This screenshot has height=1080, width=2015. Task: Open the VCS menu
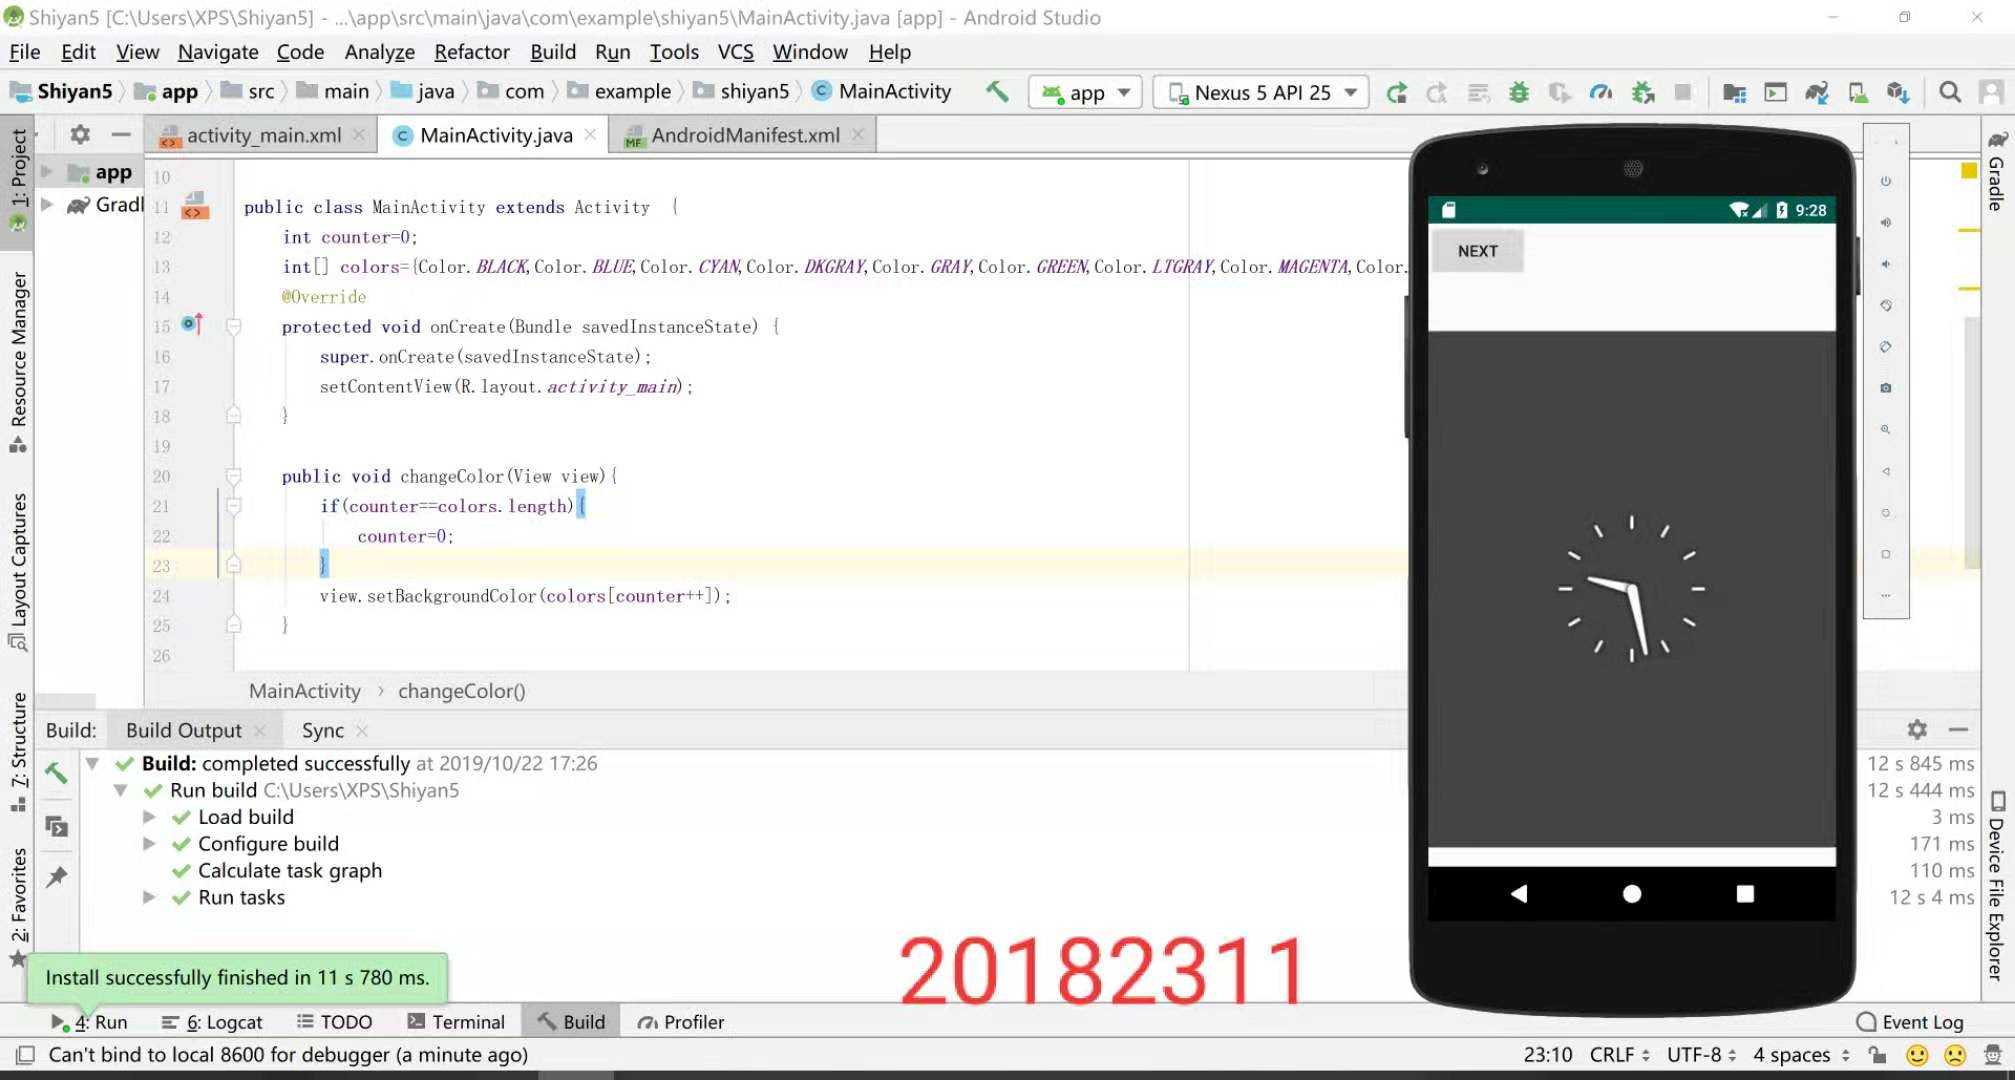[x=736, y=51]
